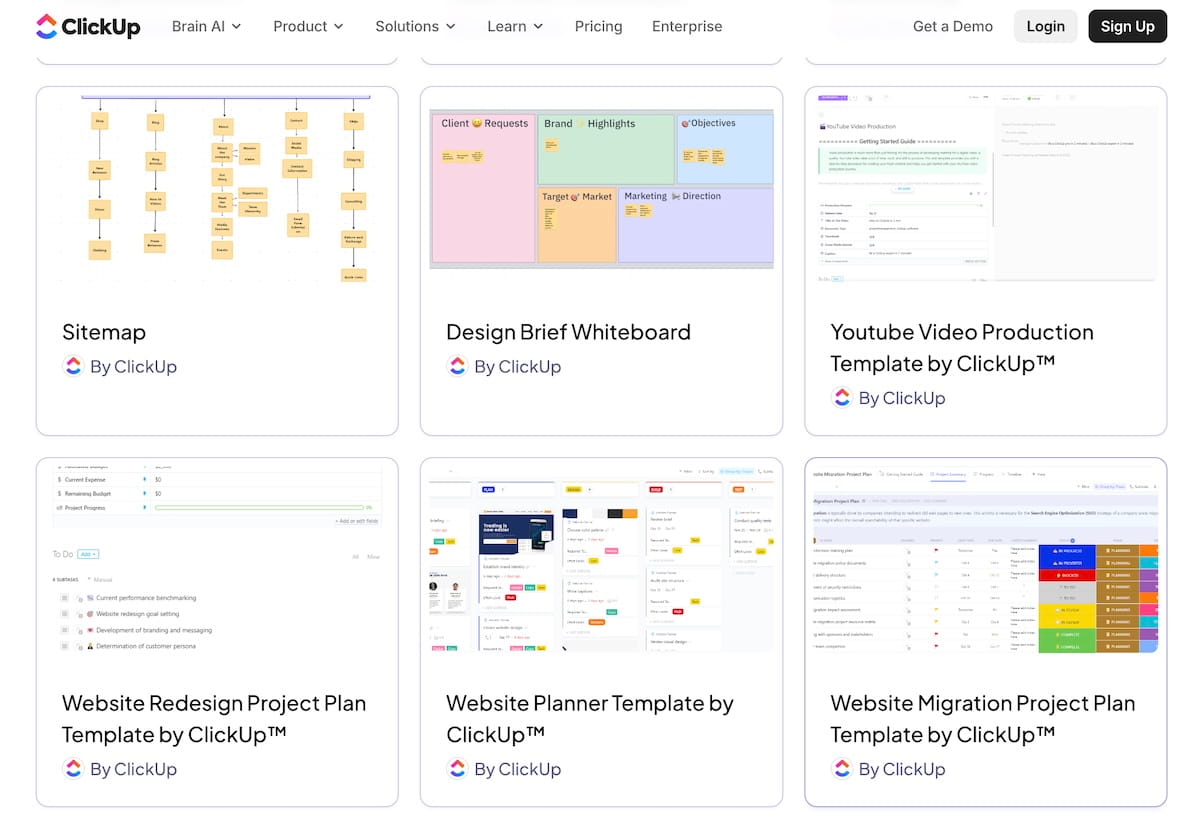
Task: Click the Sitemap flowchart thumbnail
Action: [217, 188]
